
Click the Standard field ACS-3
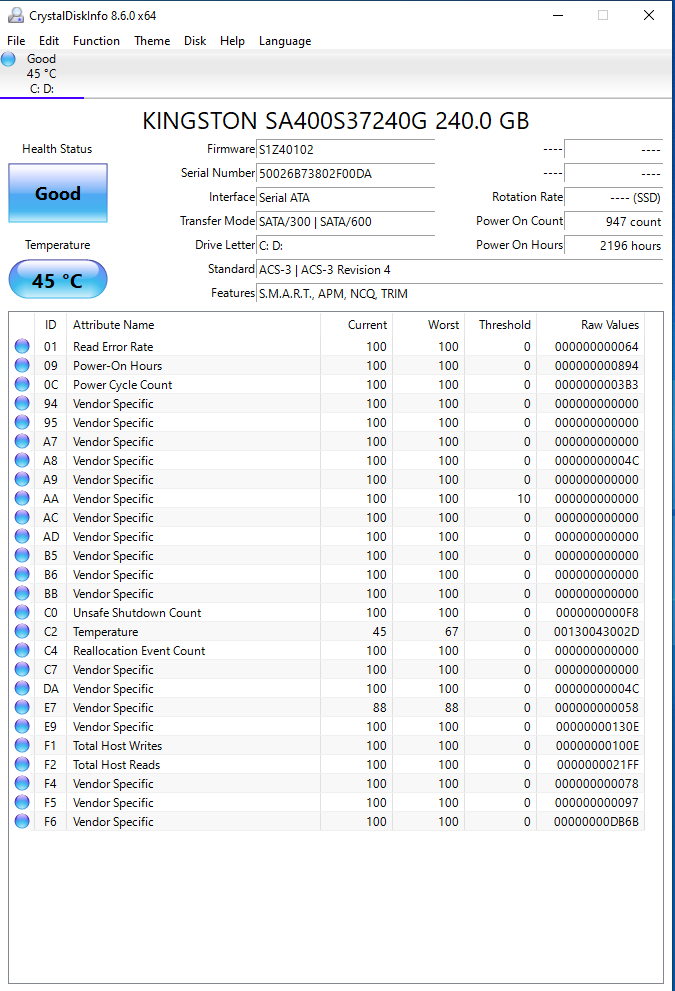click(x=459, y=270)
